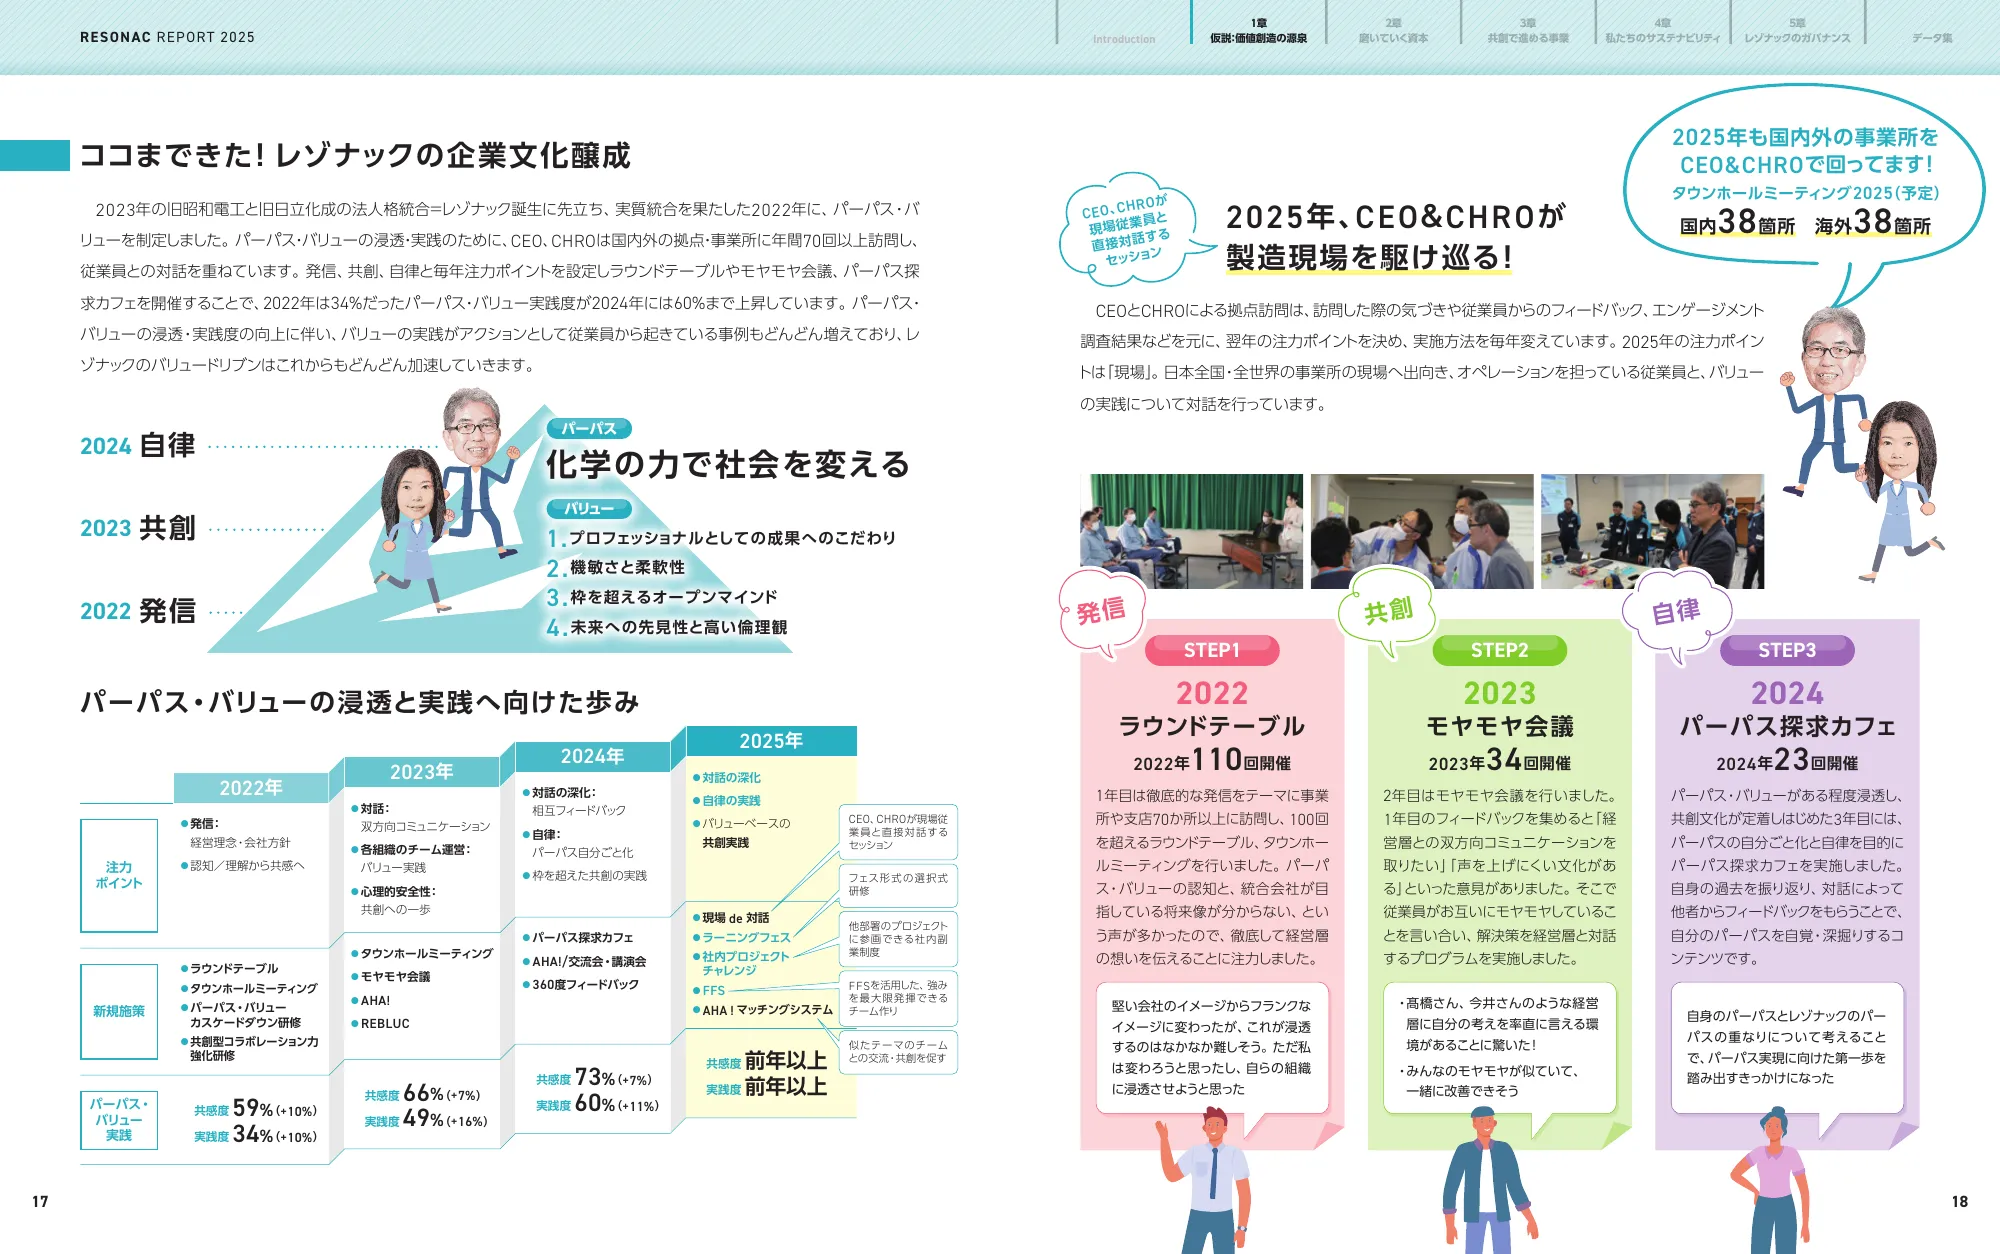Click the バリュー label badge
2000x1254 pixels.
(x=589, y=508)
